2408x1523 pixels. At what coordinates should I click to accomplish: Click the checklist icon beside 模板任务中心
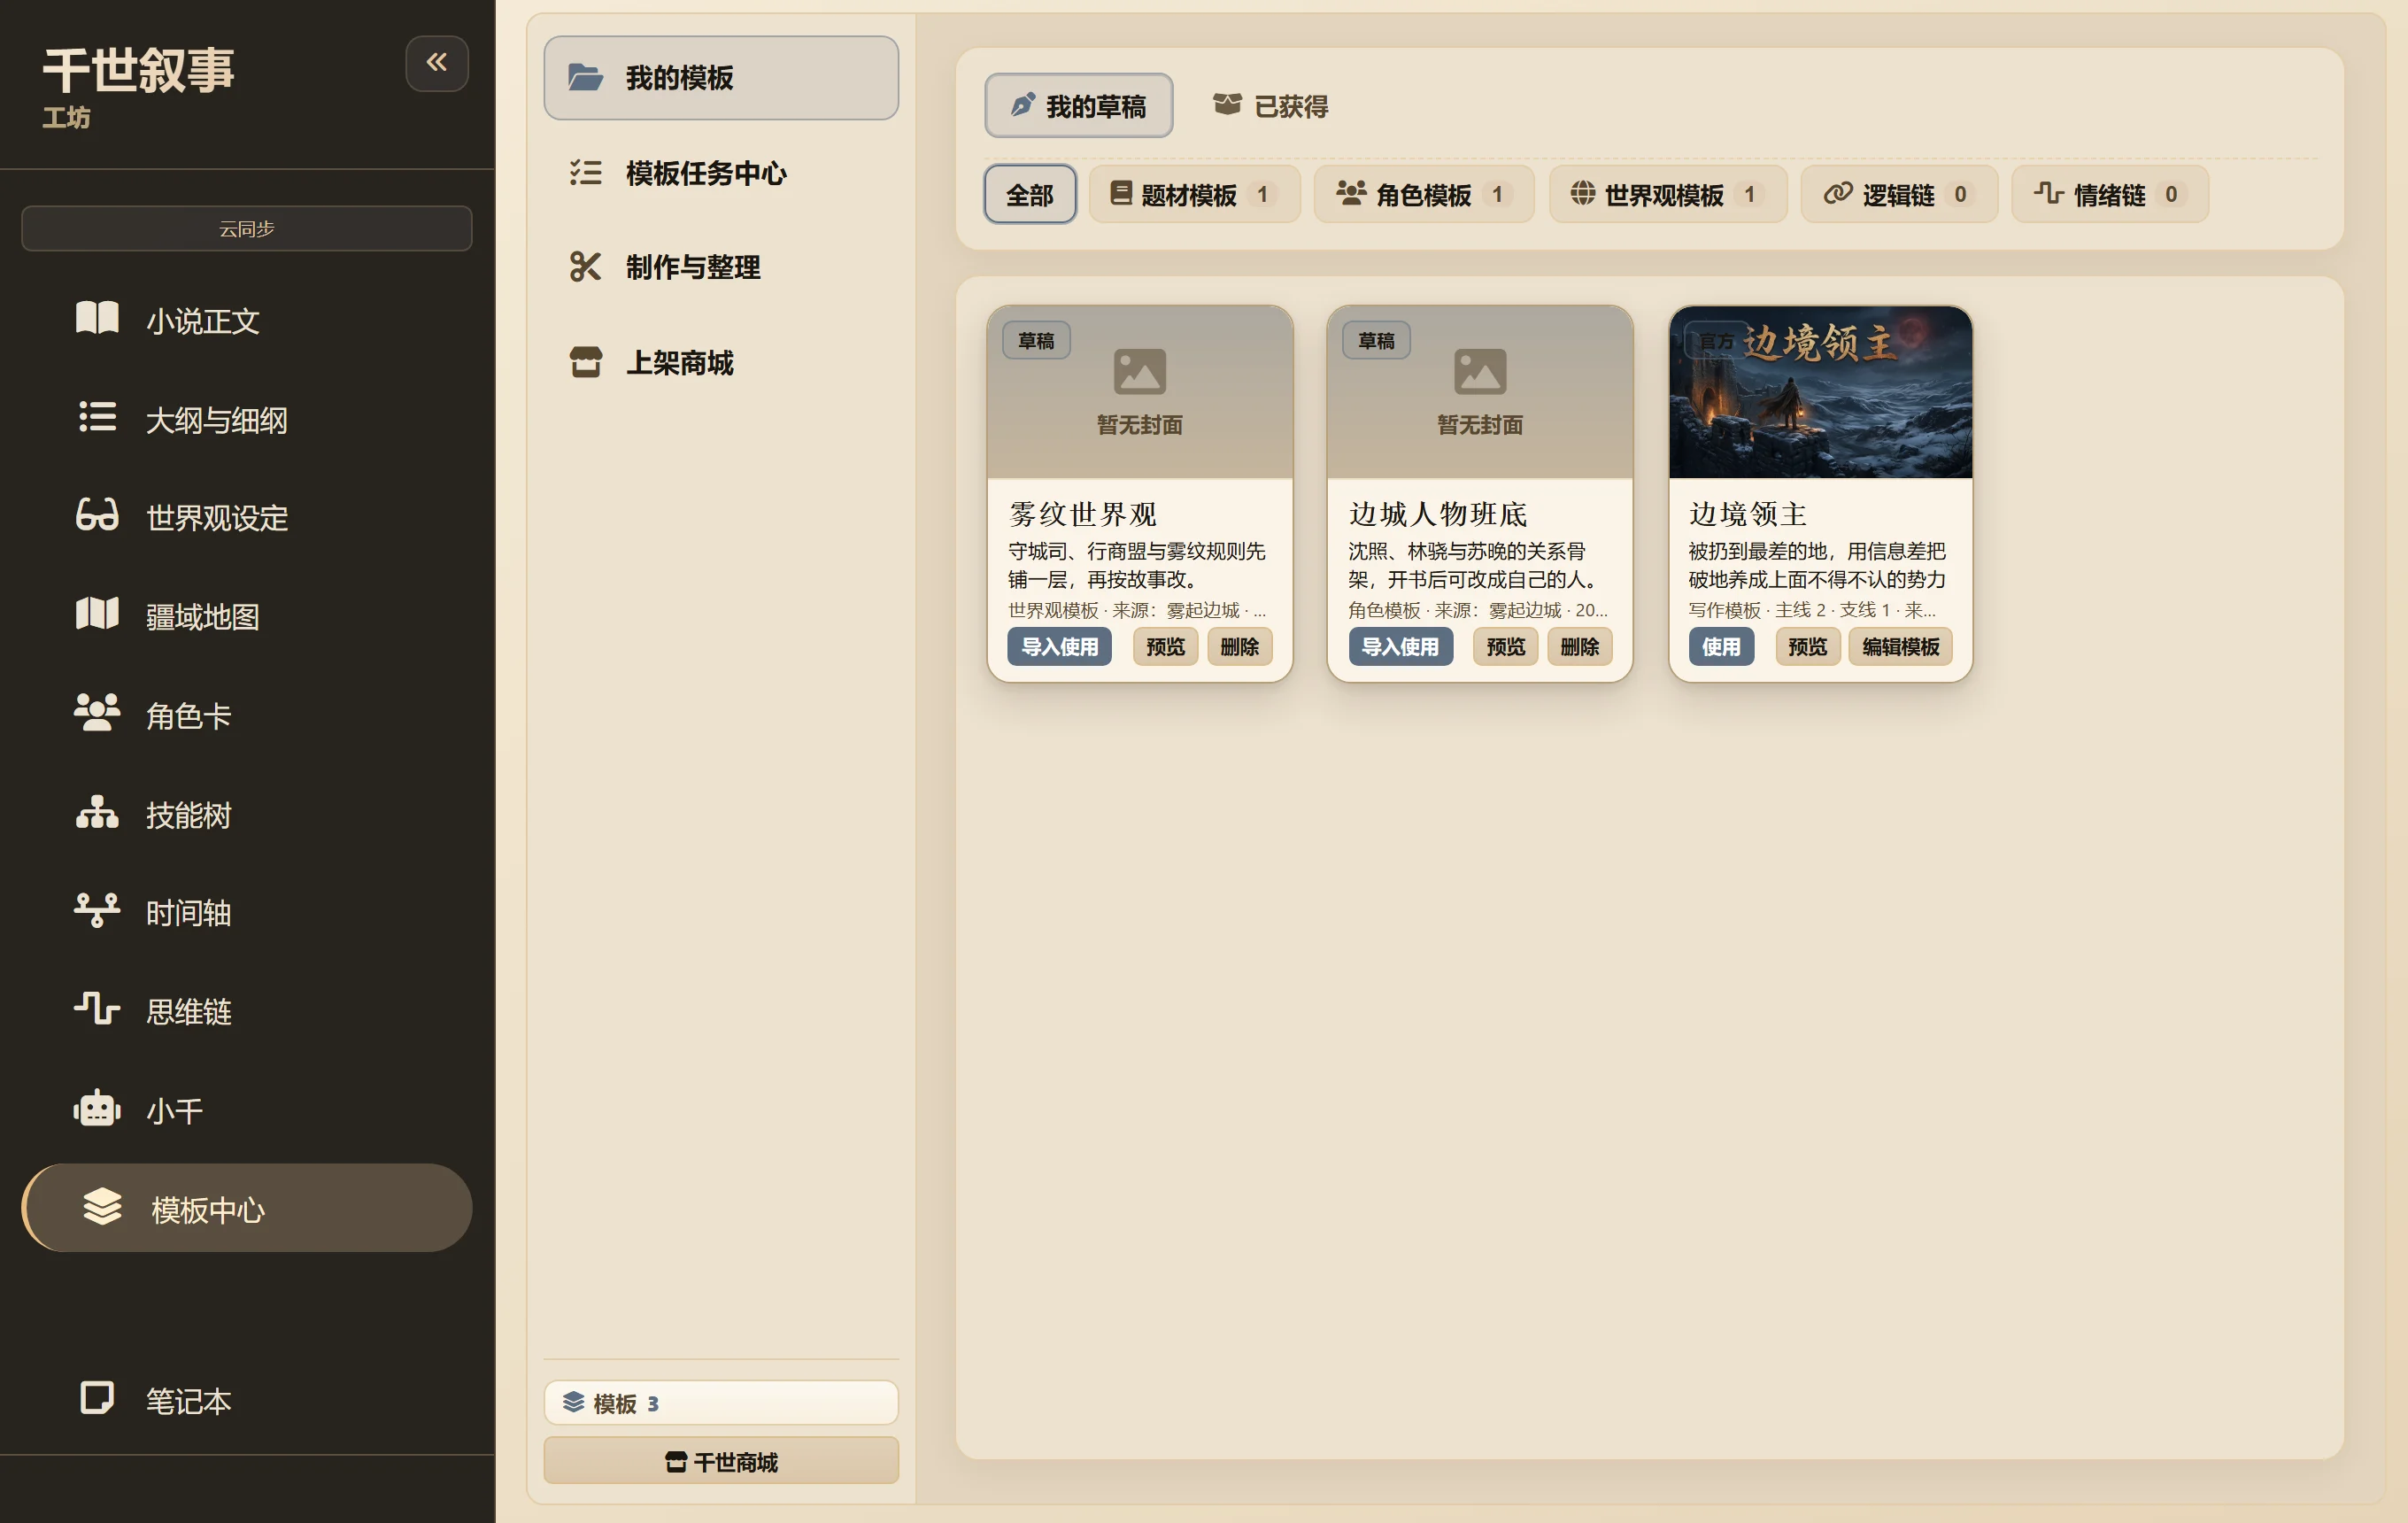pyautogui.click(x=585, y=172)
